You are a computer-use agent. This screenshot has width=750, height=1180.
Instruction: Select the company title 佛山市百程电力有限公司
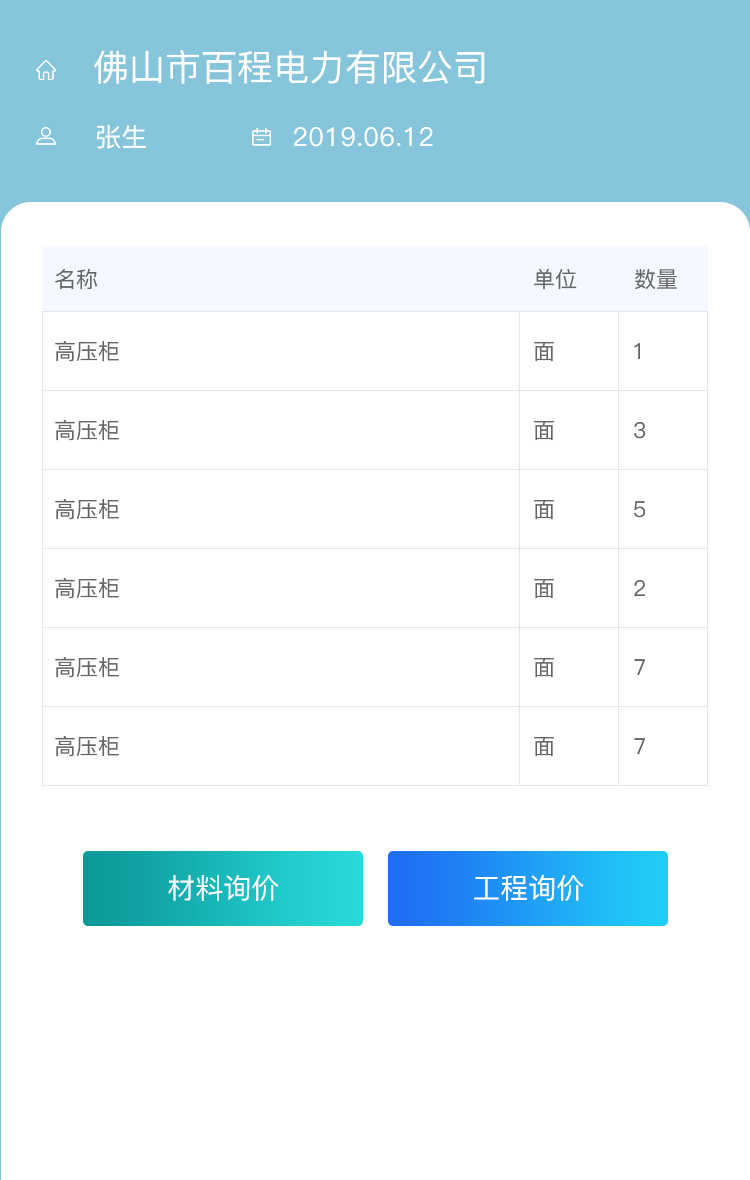pyautogui.click(x=290, y=68)
